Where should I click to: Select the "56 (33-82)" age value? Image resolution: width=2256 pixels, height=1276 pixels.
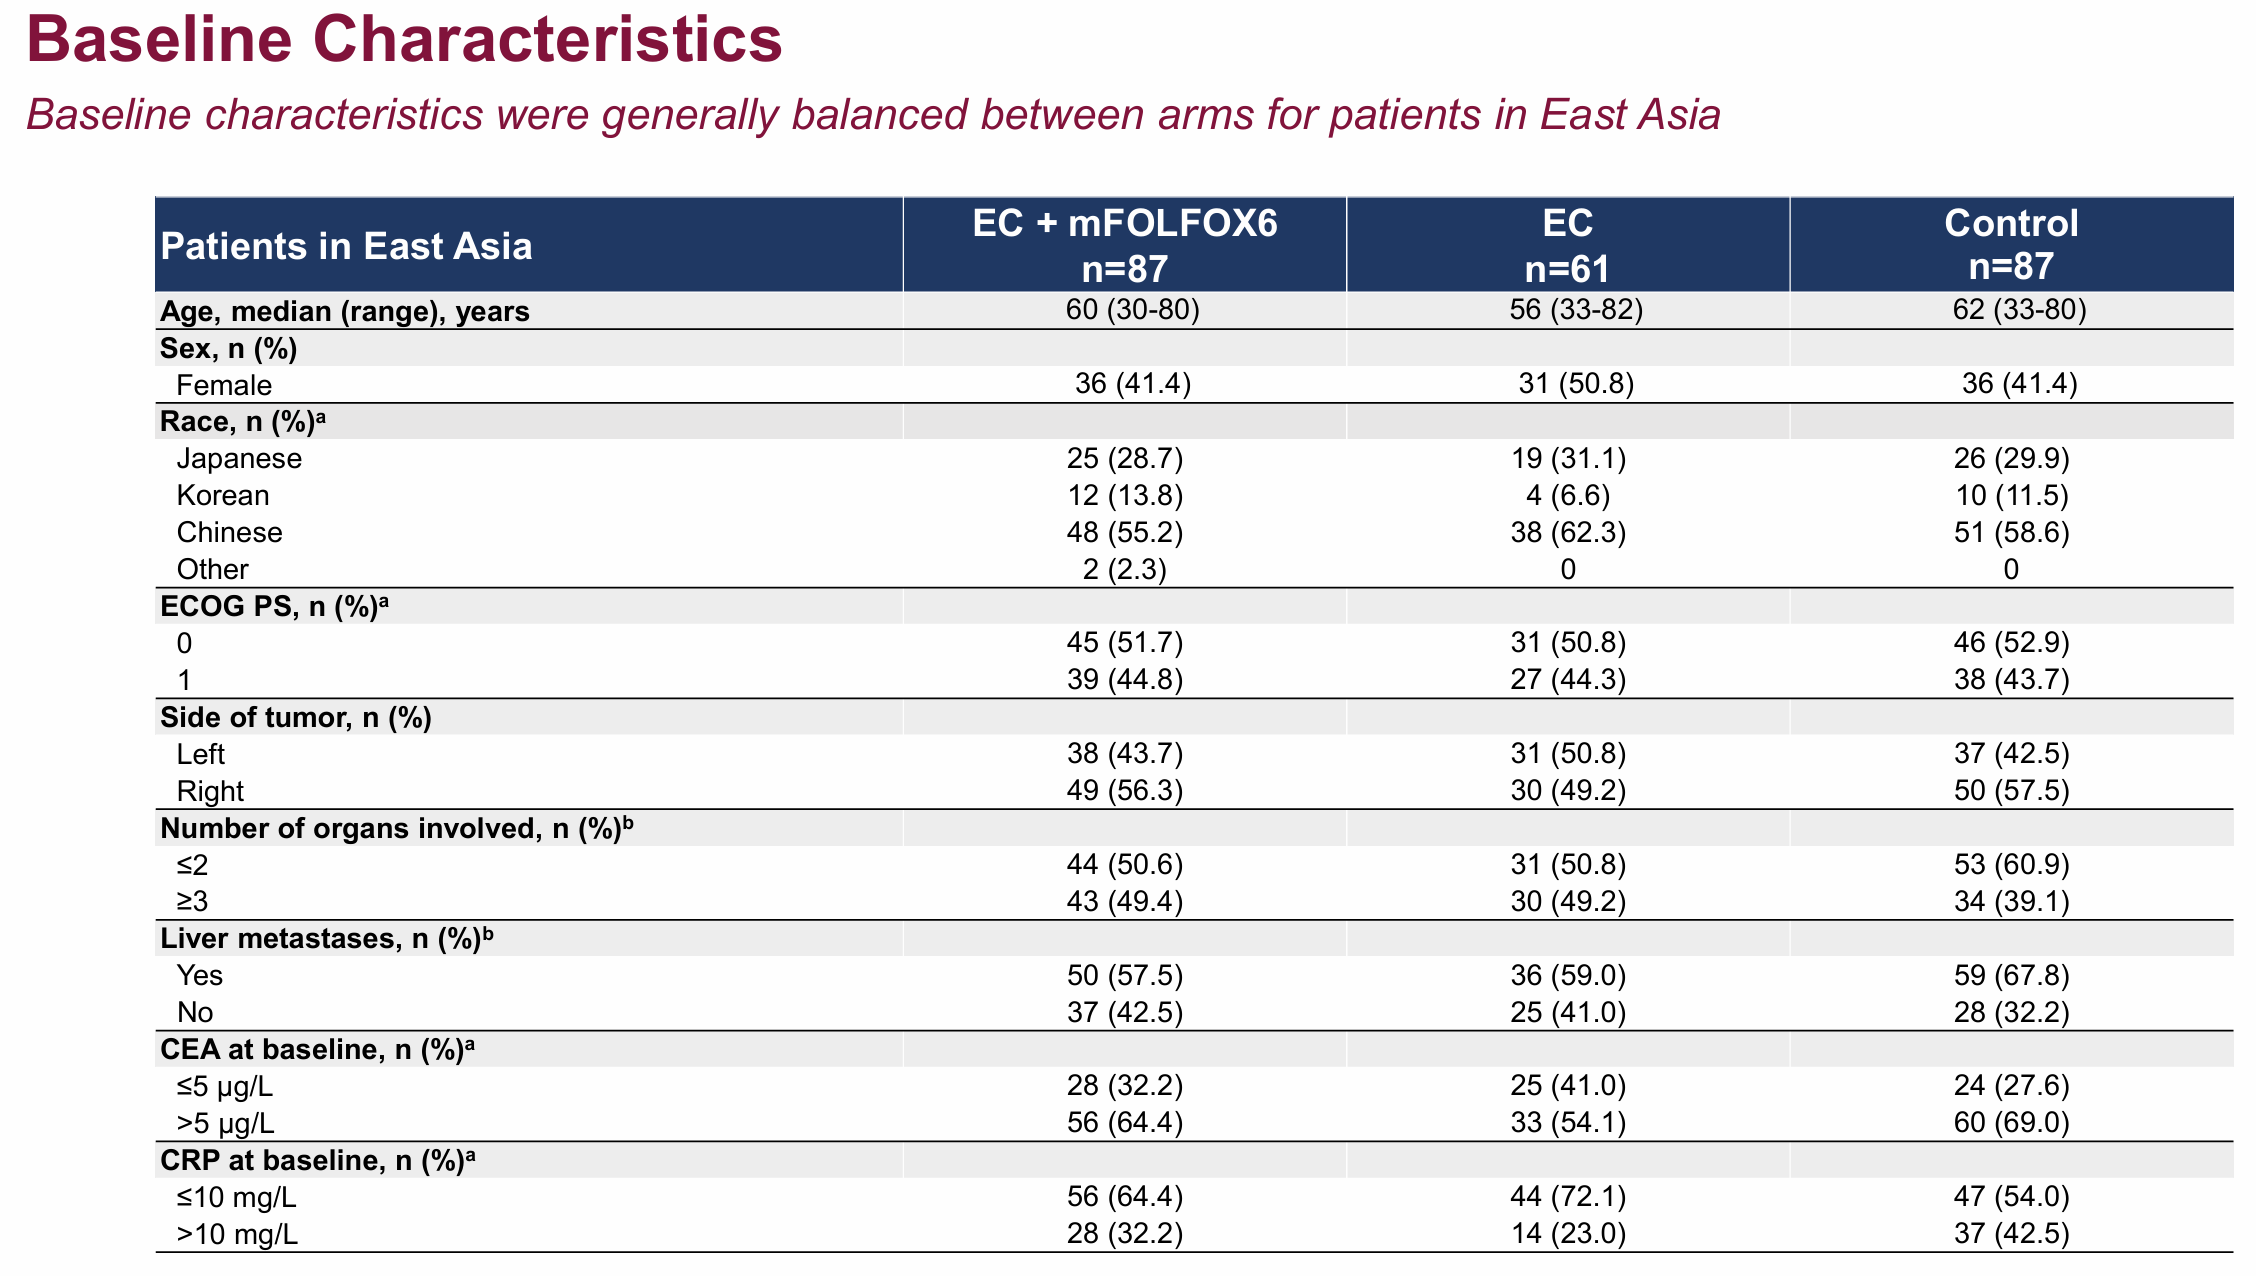(x=1568, y=310)
